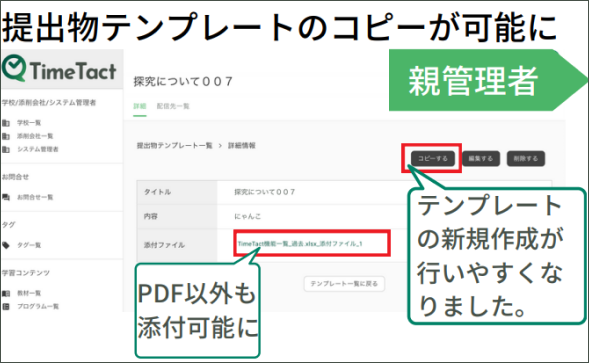Go to 提出物テンプレート一覧 breadcrumb
The width and height of the screenshot is (589, 363).
click(175, 145)
